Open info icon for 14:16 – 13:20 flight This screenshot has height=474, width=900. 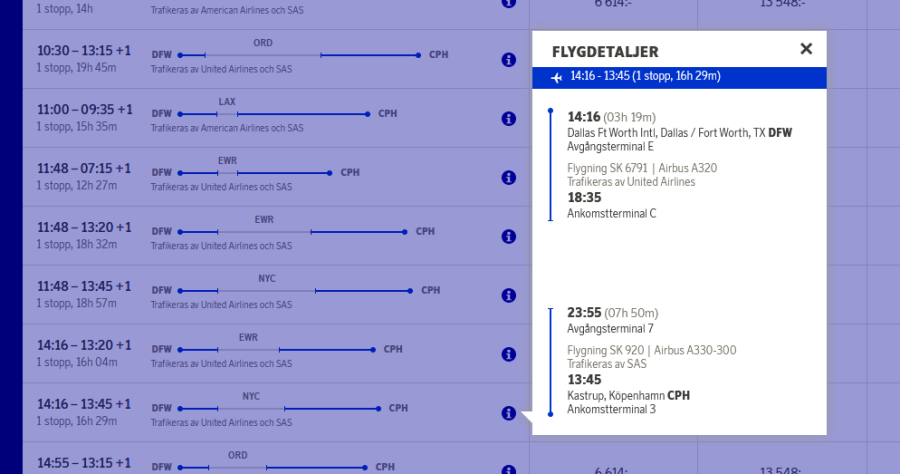coord(508,354)
